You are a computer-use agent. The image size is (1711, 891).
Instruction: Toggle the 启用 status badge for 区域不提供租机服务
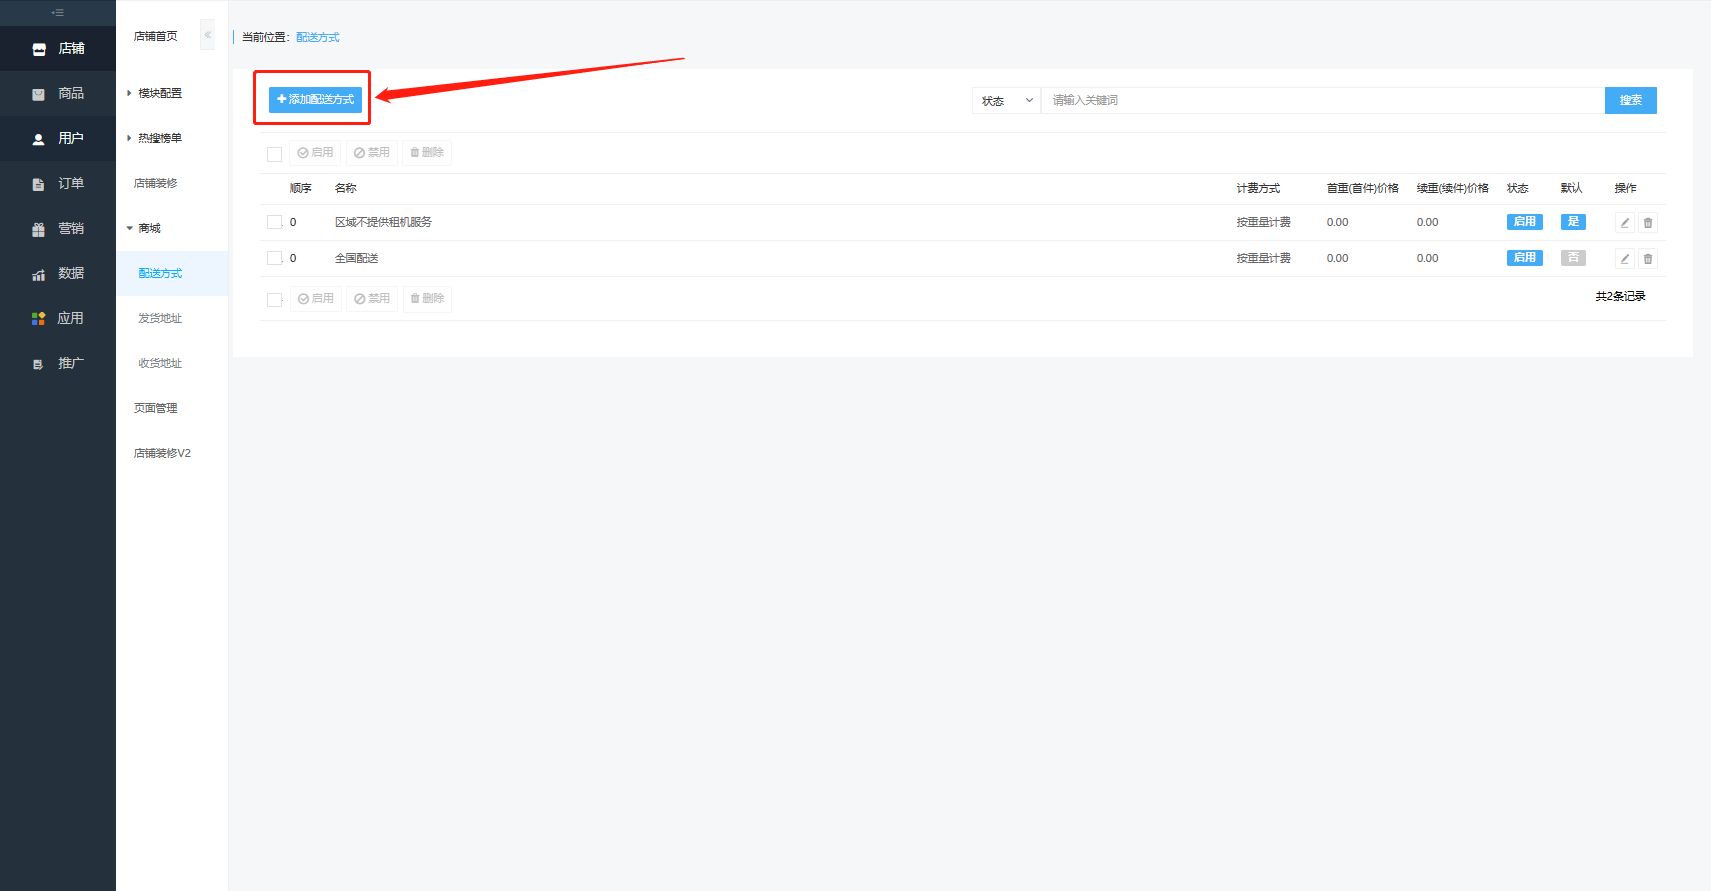[x=1525, y=222]
